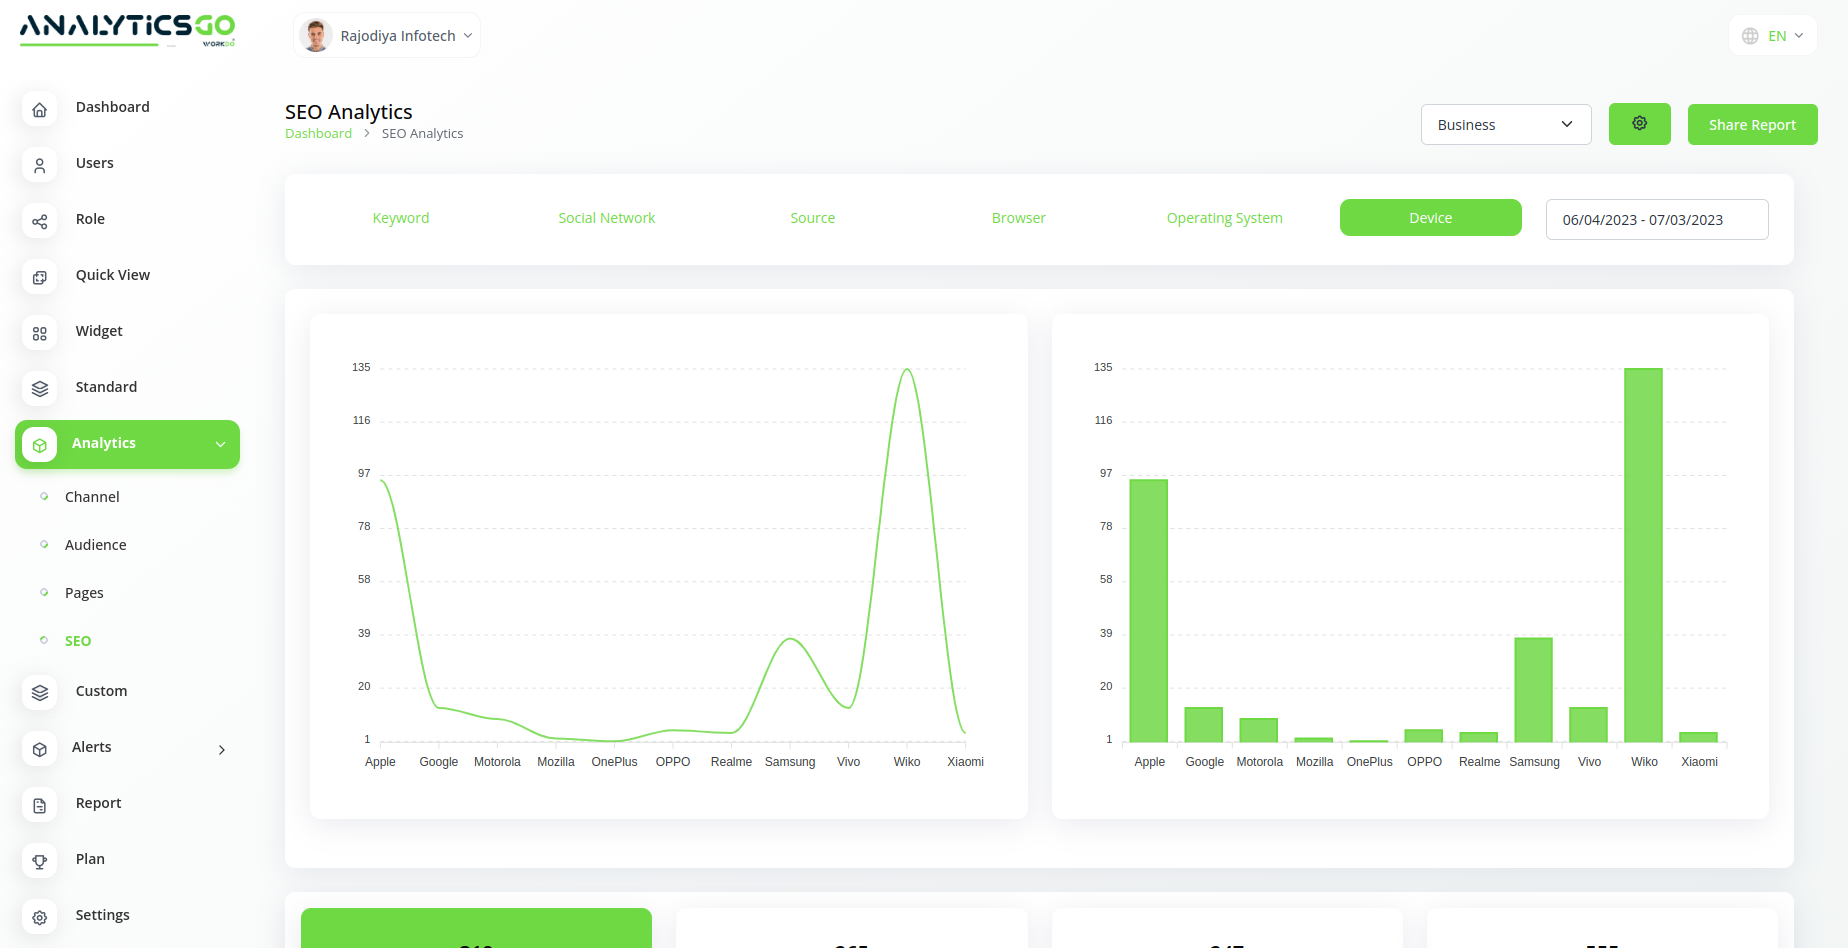The width and height of the screenshot is (1848, 948).
Task: Click the Dashboard home icon in sidebar
Action: click(40, 109)
